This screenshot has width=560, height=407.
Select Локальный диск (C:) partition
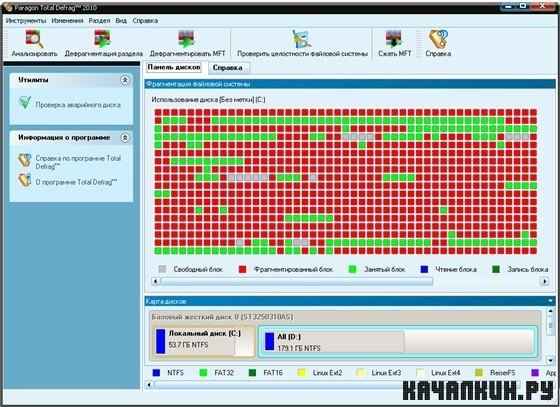click(x=204, y=341)
